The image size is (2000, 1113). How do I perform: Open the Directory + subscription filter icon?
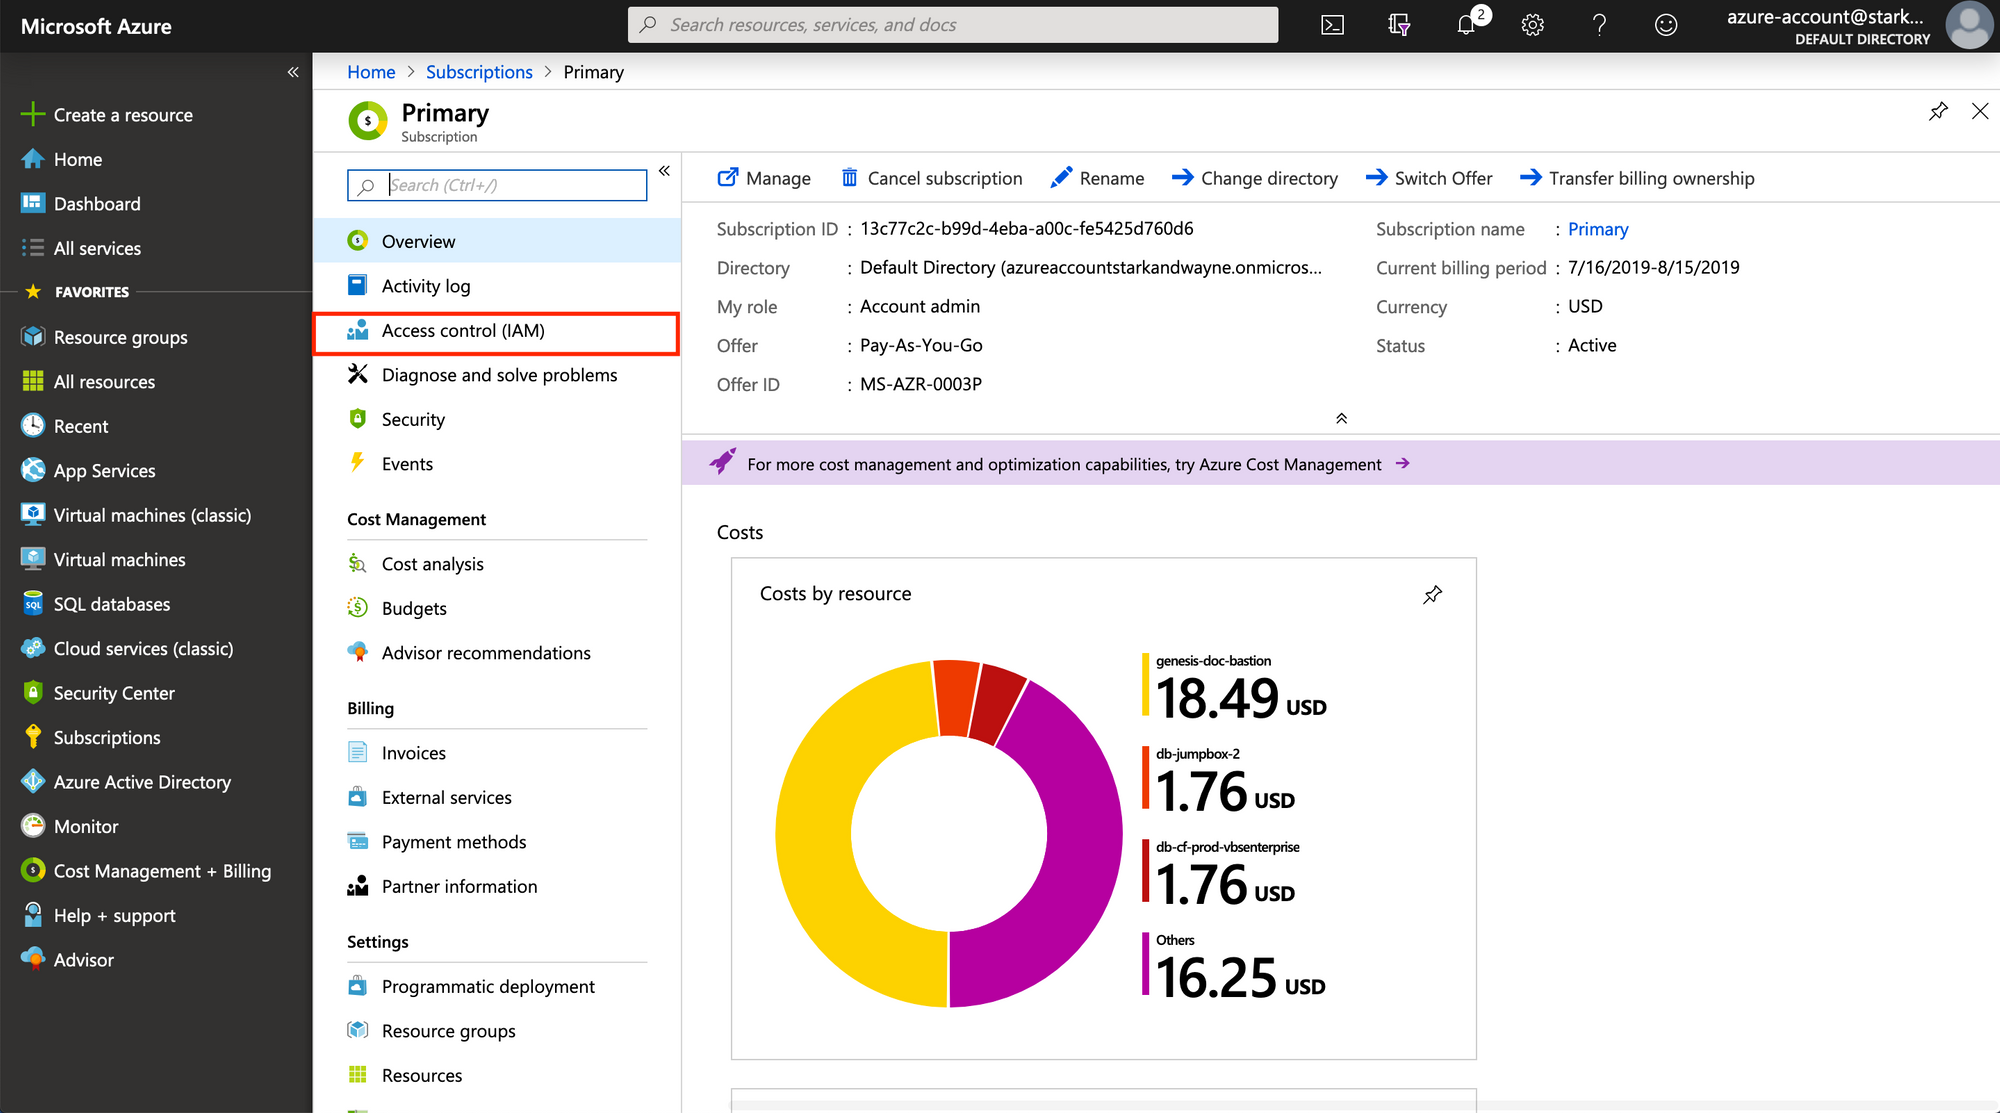pos(1399,25)
